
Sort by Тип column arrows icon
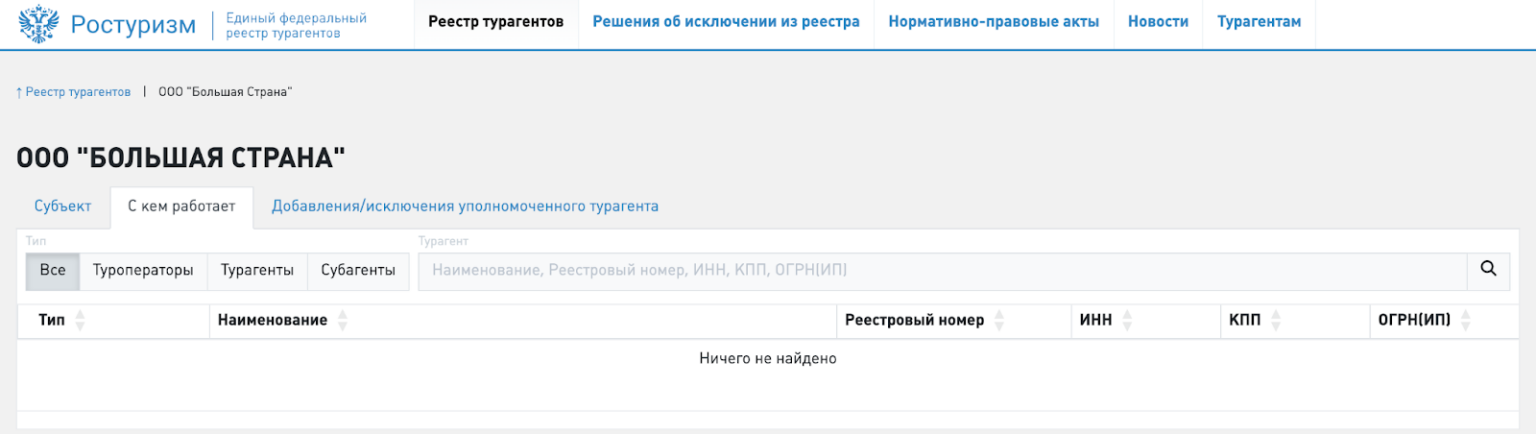81,321
